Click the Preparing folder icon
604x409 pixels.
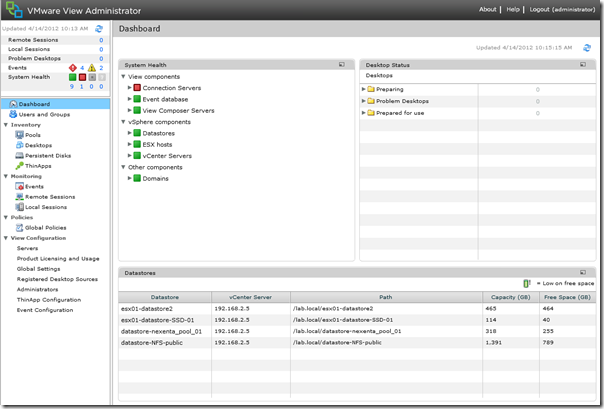[x=371, y=89]
